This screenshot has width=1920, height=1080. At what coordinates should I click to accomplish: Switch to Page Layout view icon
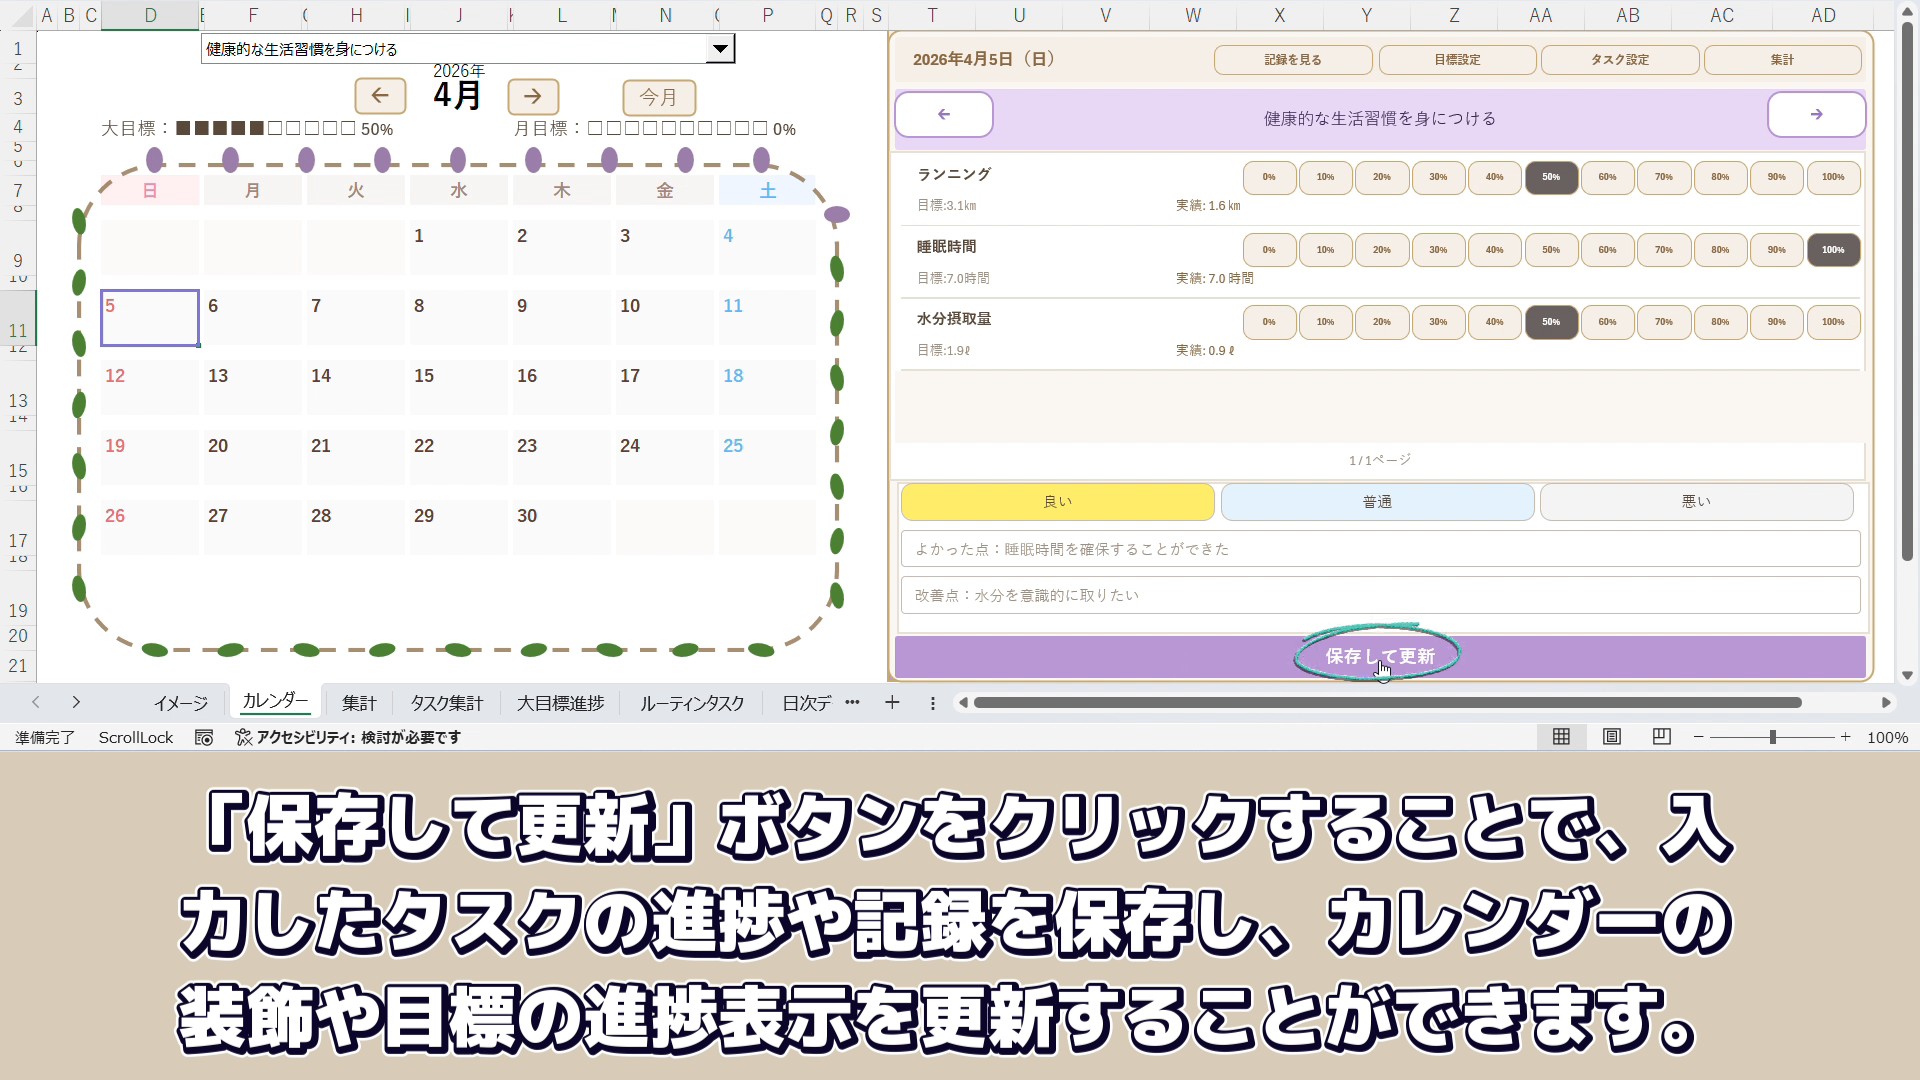(x=1612, y=737)
